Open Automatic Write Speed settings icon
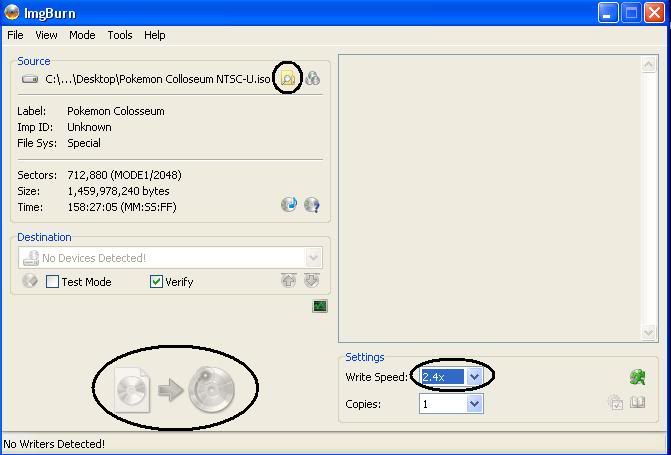Viewport: 671px width, 455px height. coord(638,377)
